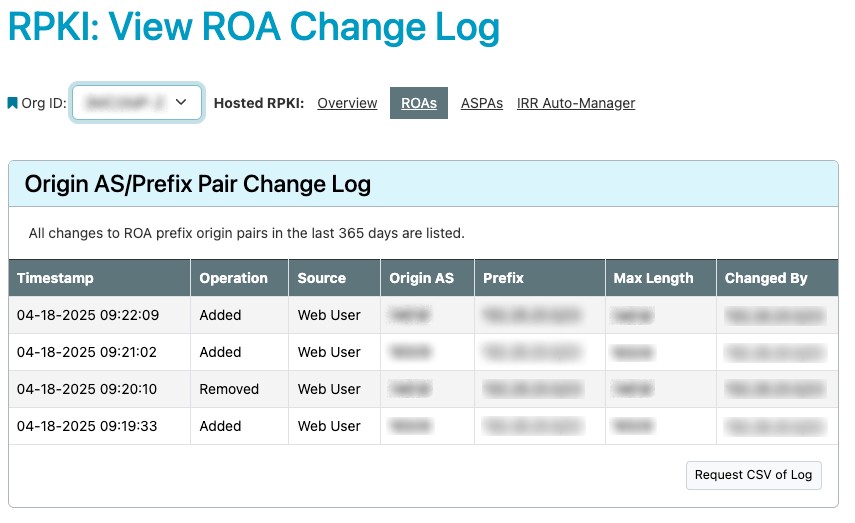Click the RPKI: View ROA Change Log title
Viewport: 855px width, 523px height.
pos(254,28)
